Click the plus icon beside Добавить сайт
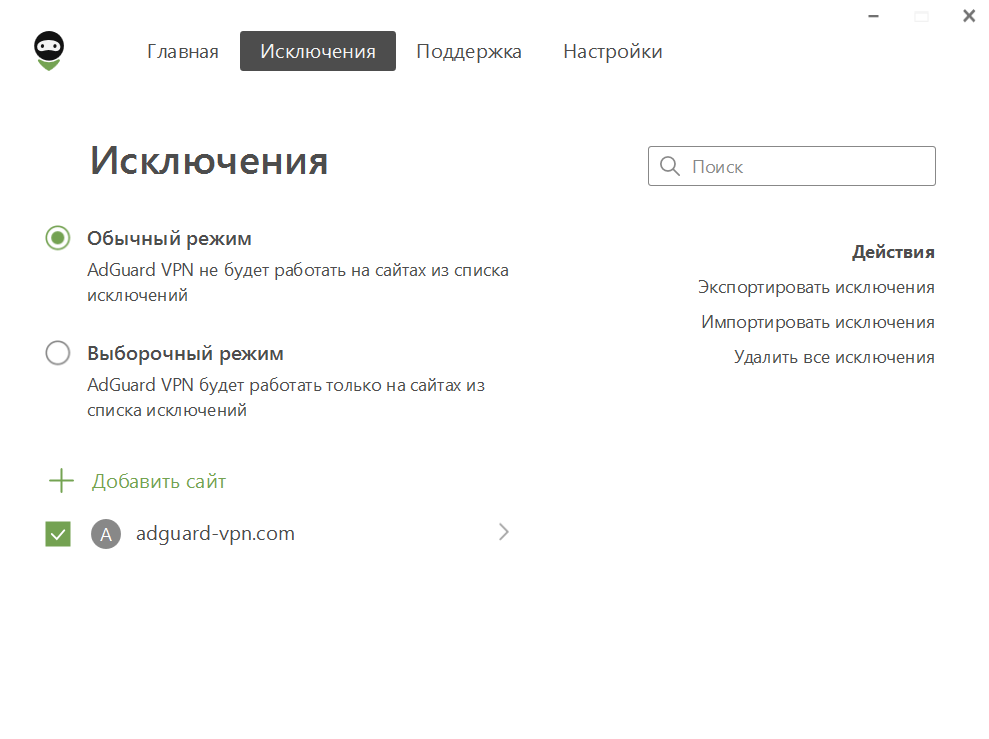 (61, 481)
